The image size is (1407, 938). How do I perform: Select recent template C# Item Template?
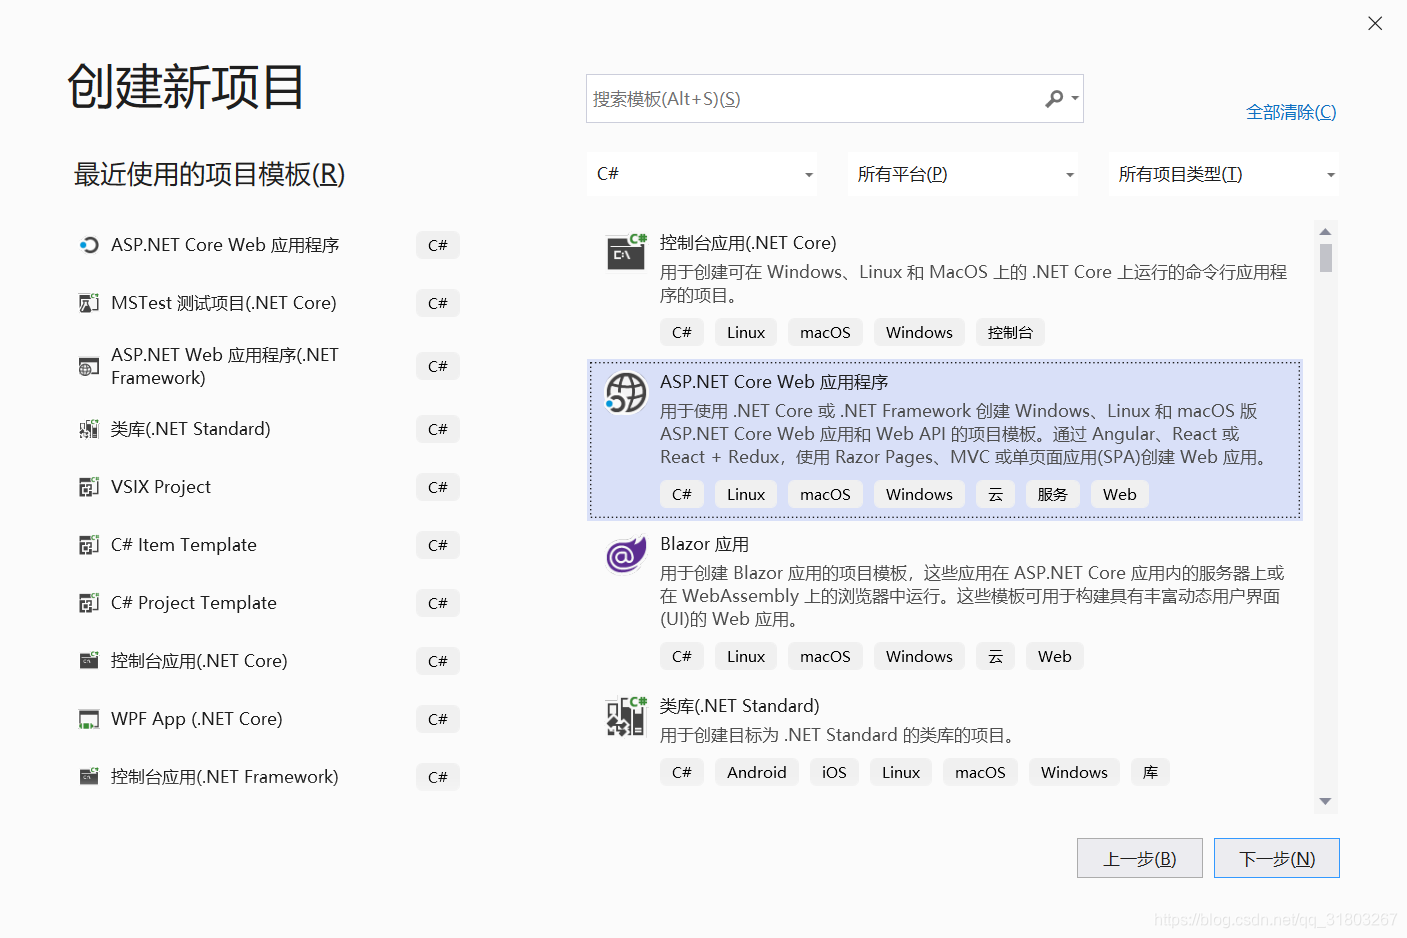click(x=184, y=545)
